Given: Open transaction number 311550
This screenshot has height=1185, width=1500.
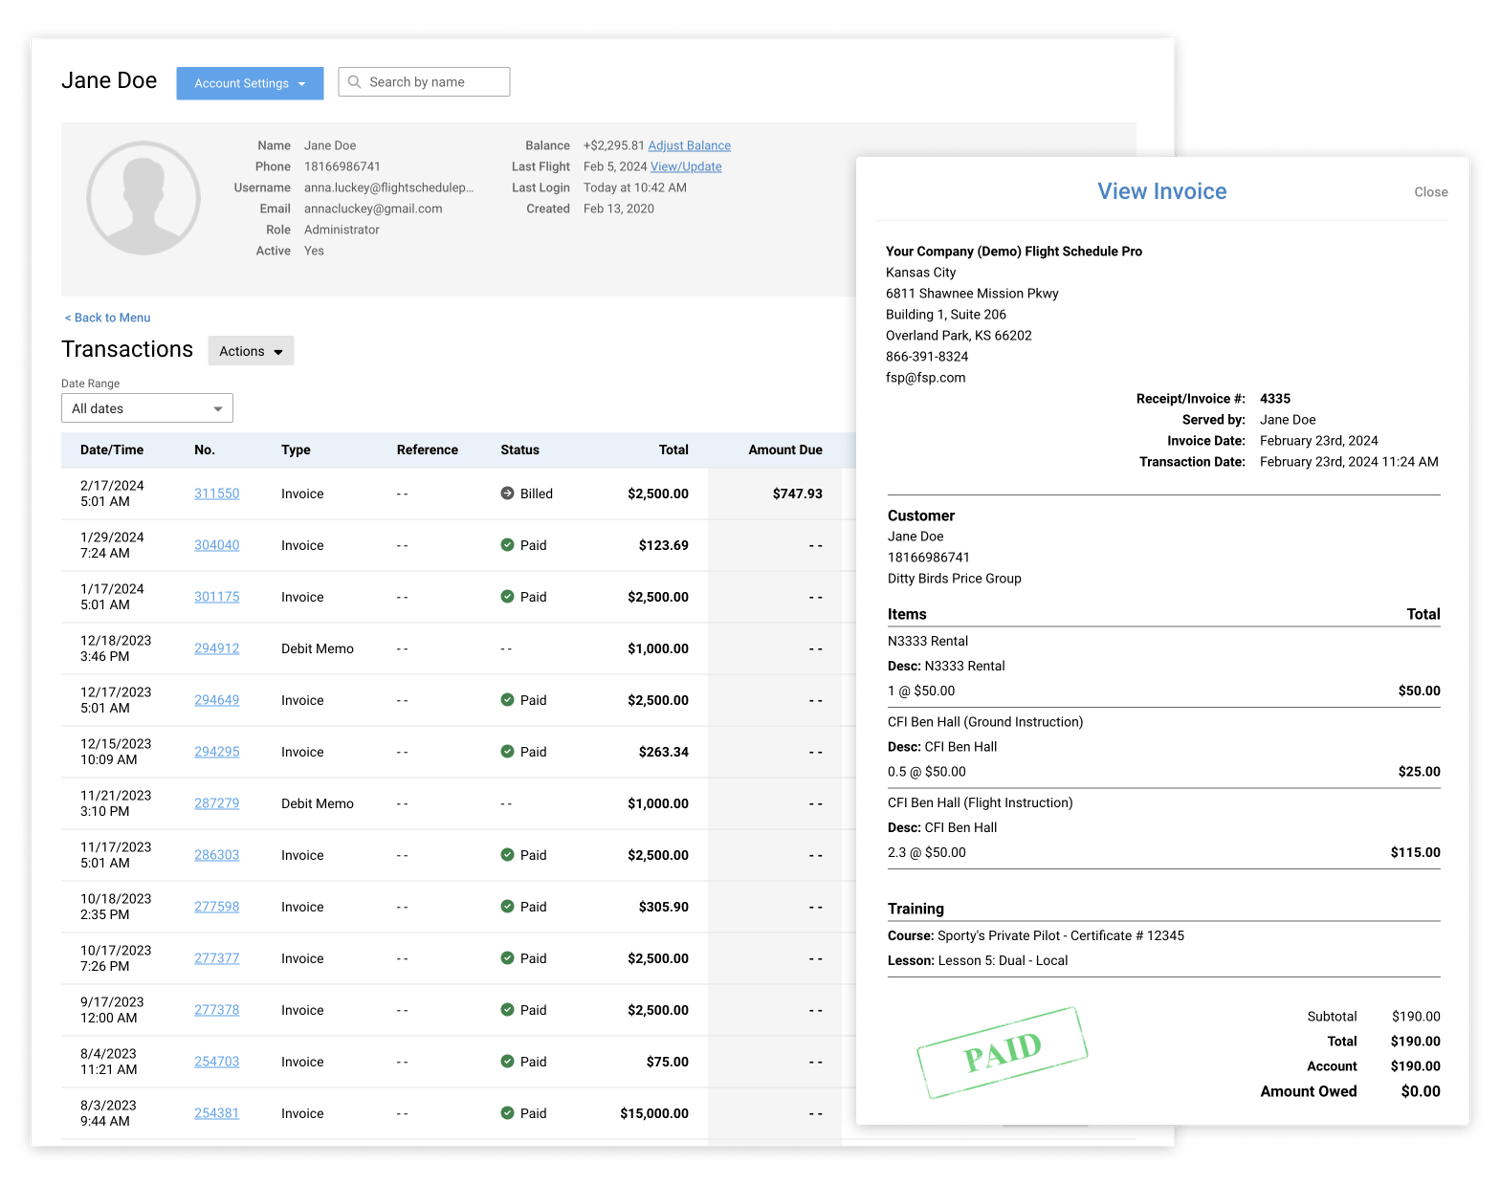Looking at the screenshot, I should (217, 493).
